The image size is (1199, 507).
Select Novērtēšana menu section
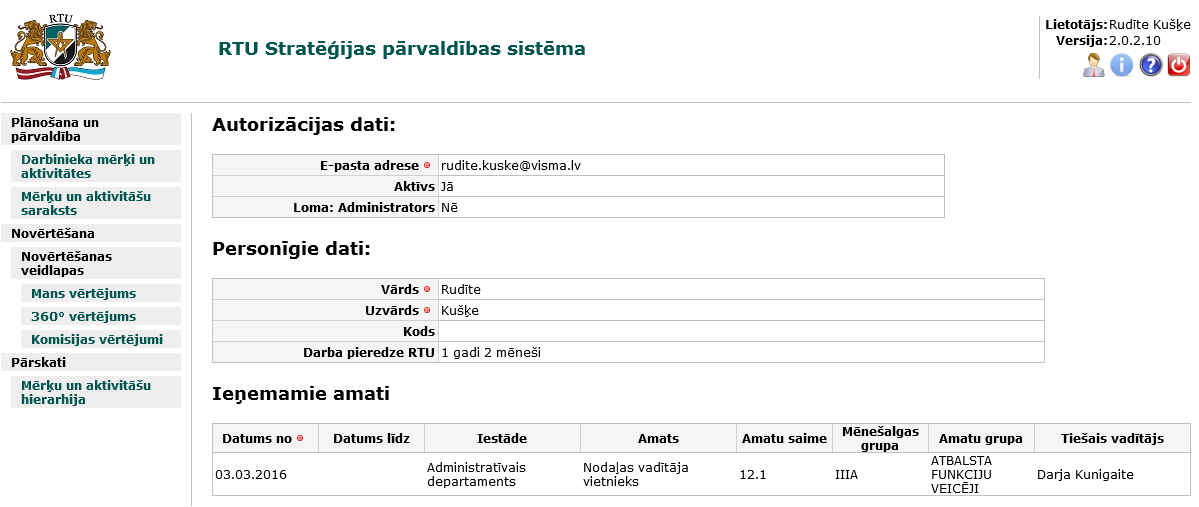(x=91, y=233)
